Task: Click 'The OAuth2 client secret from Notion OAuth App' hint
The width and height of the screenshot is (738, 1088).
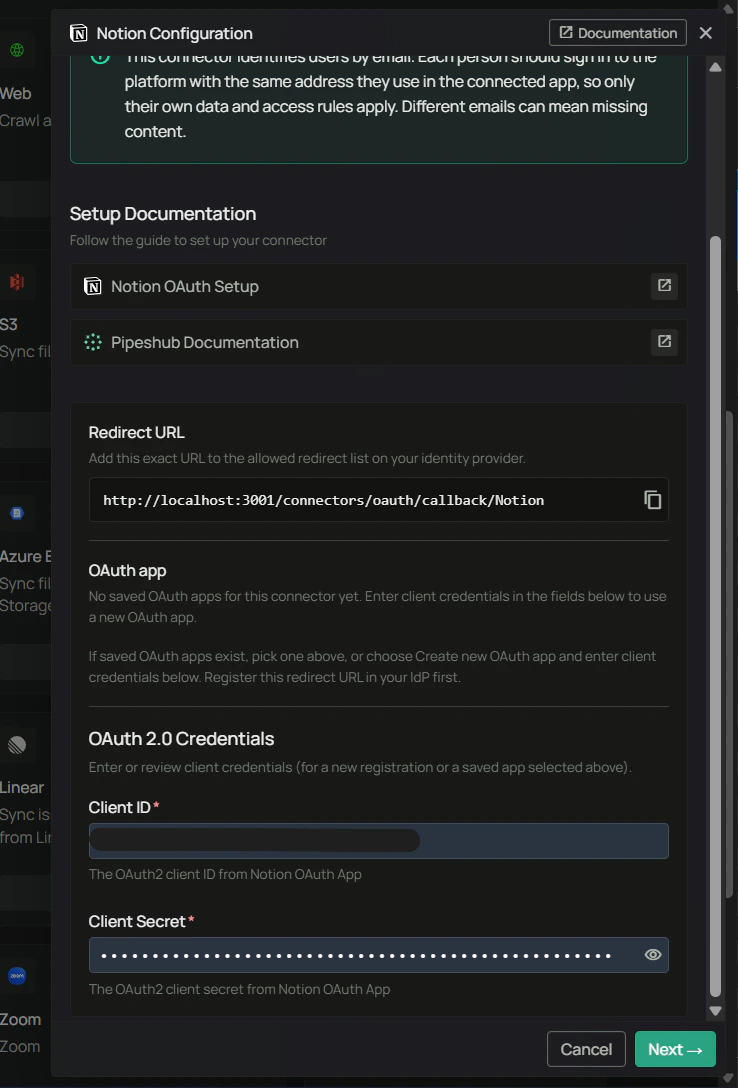Action: pos(239,989)
